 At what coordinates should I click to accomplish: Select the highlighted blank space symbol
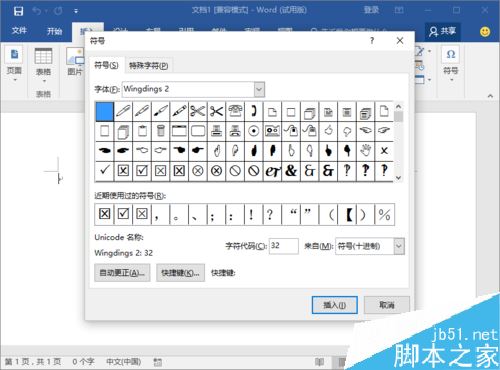point(104,111)
